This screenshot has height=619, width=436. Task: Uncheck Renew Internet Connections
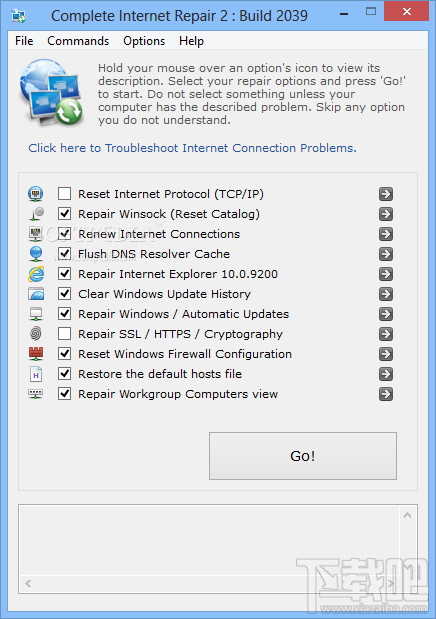64,234
